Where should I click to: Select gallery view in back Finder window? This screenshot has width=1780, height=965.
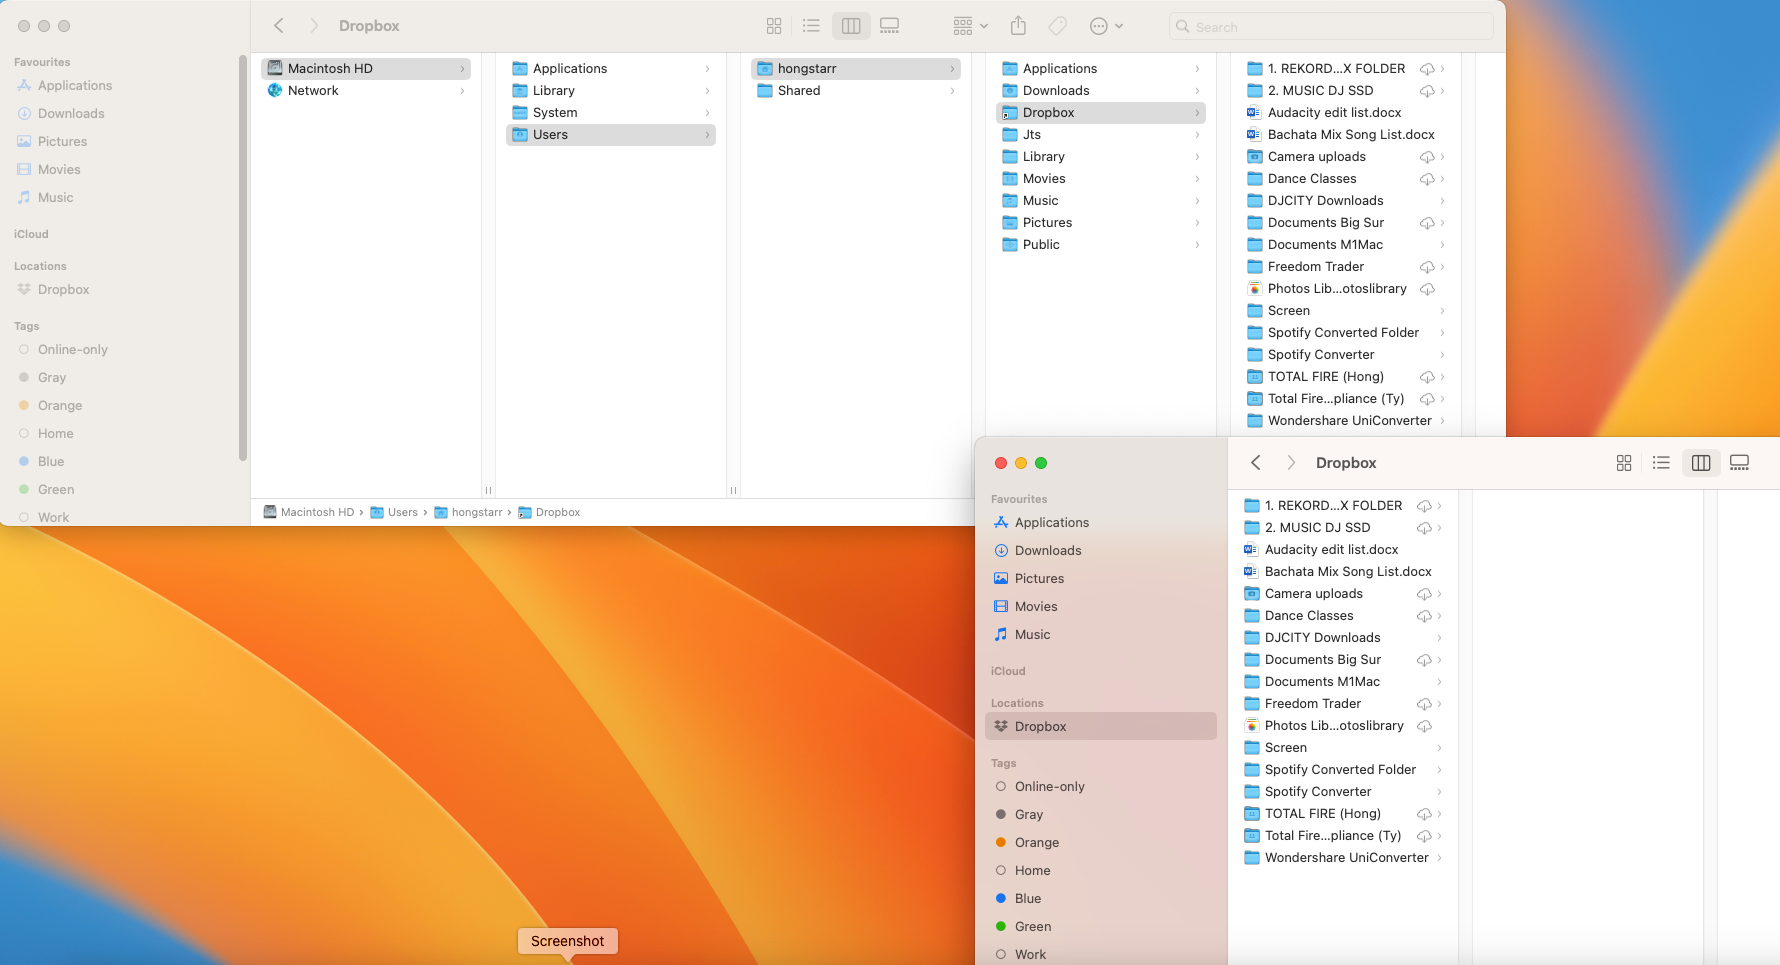coord(889,26)
